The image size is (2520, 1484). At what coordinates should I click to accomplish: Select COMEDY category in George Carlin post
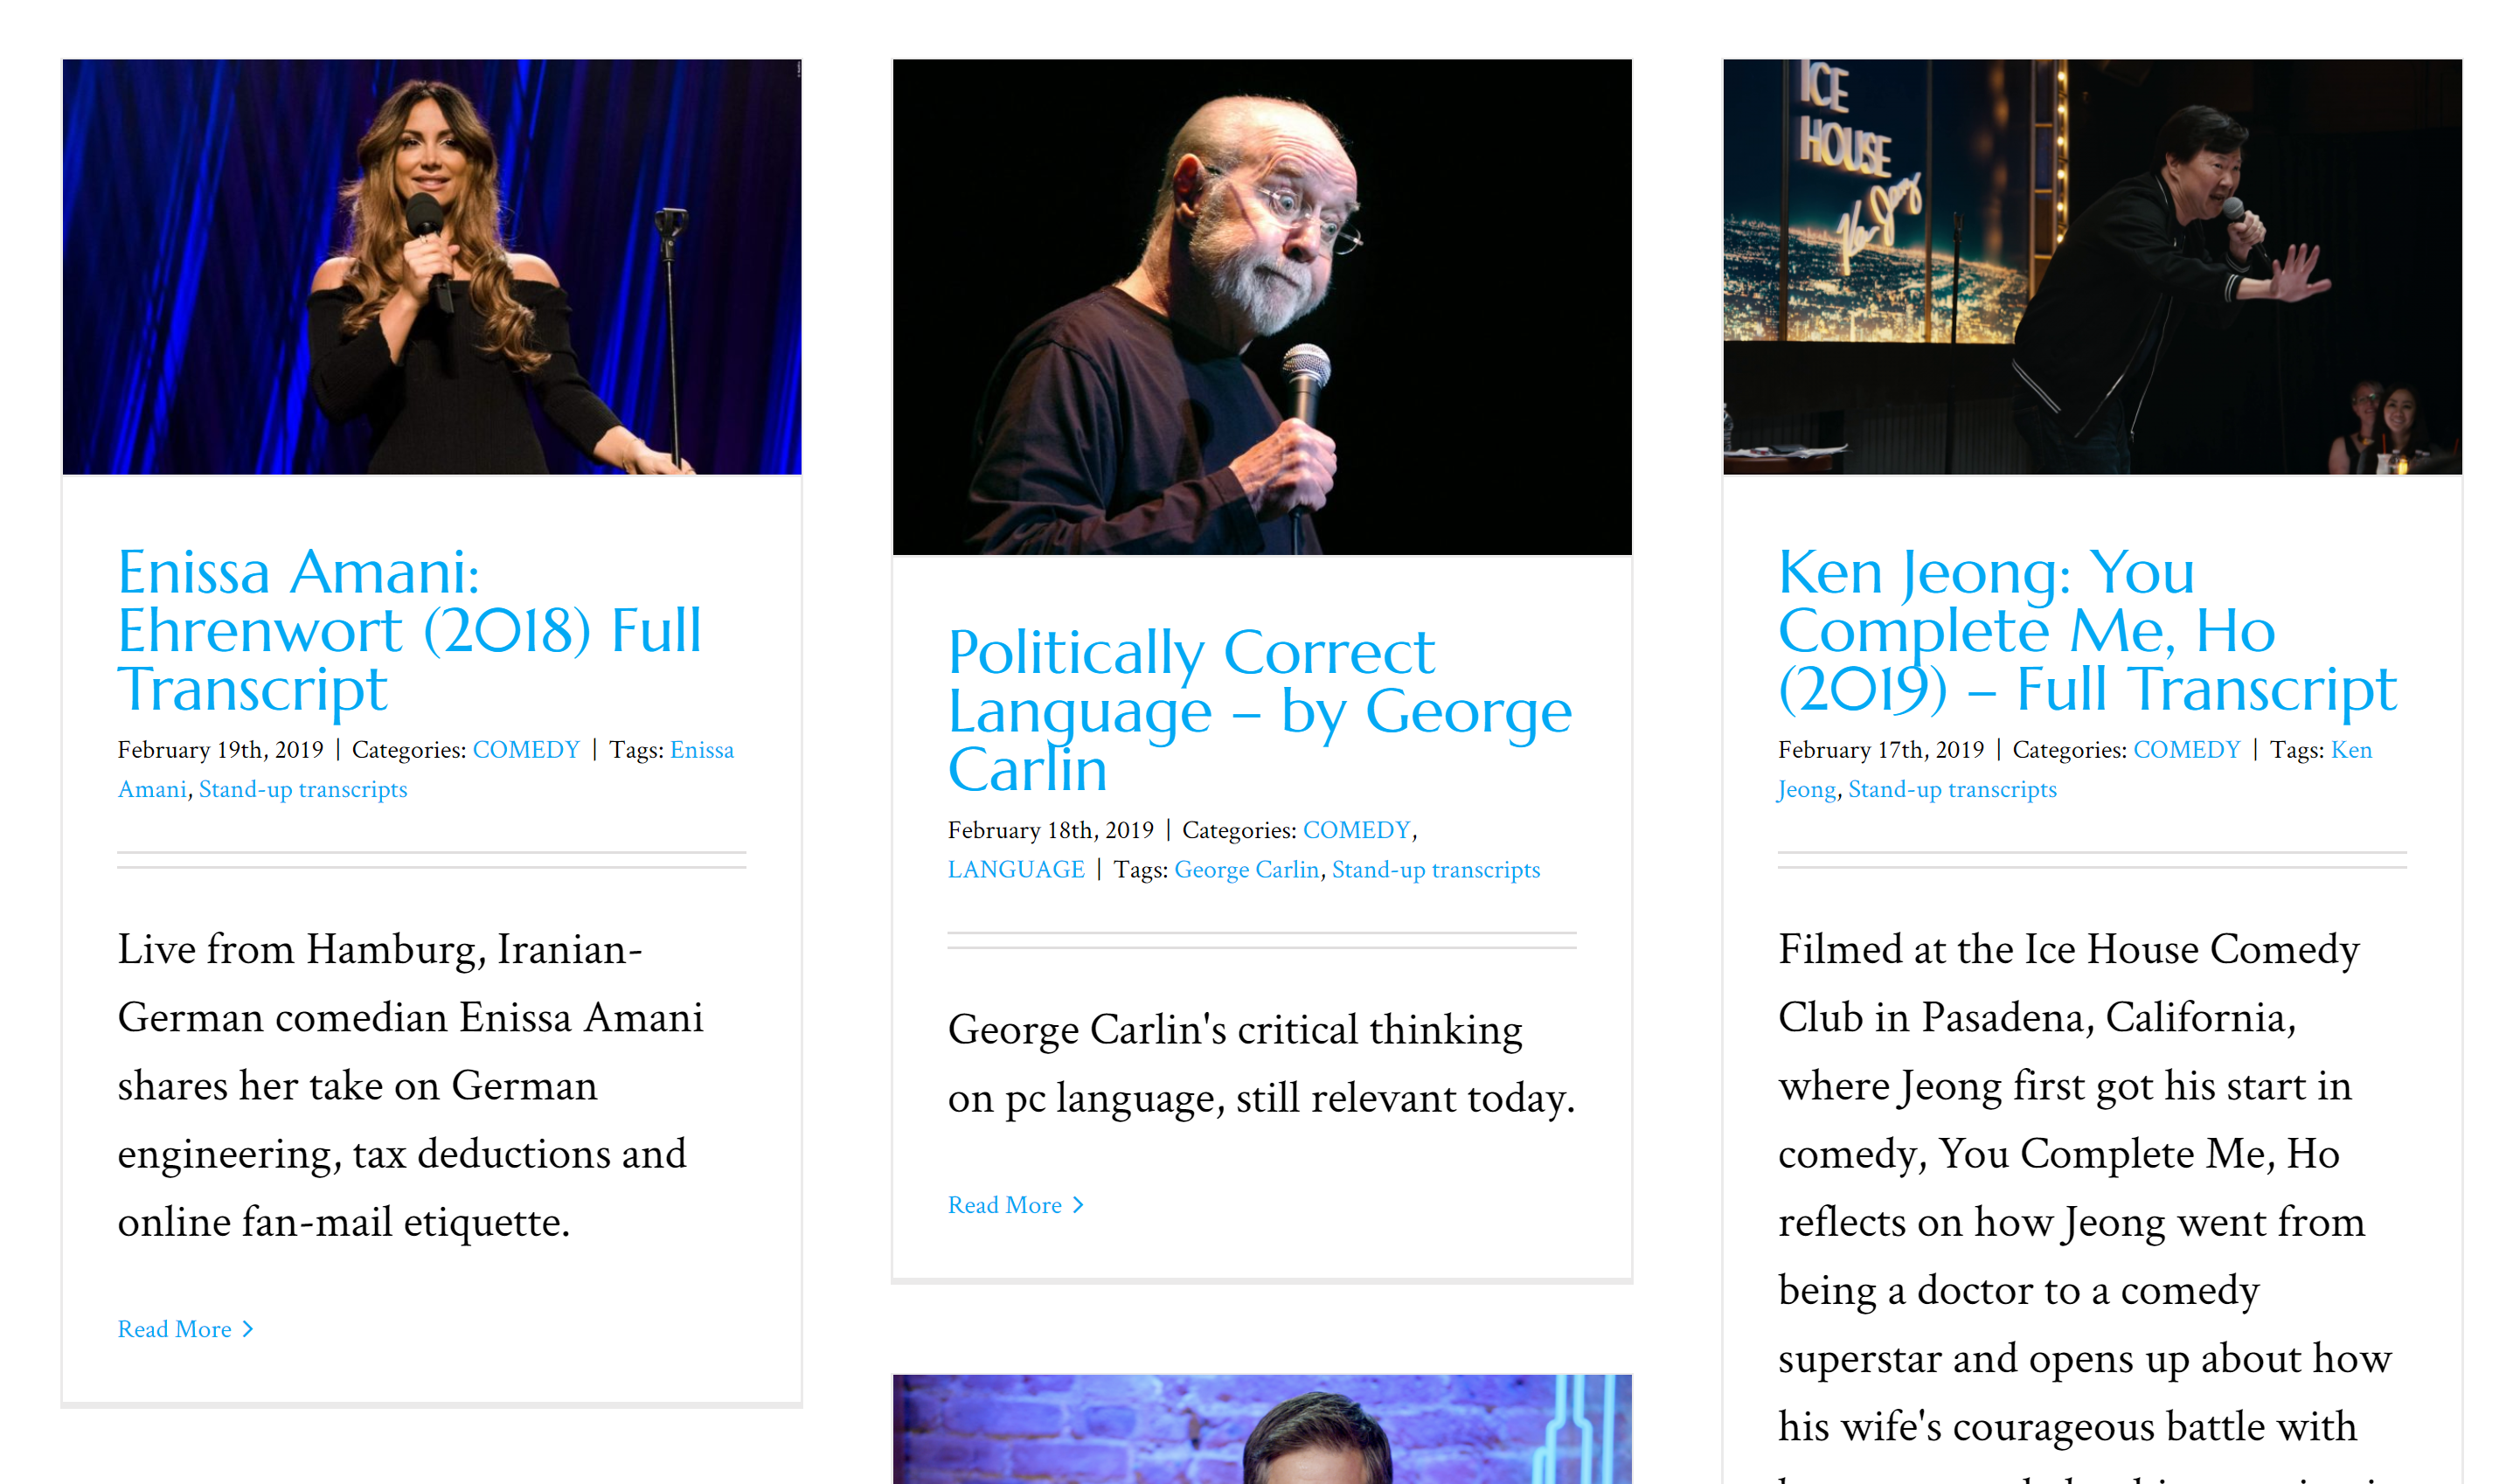[1356, 830]
